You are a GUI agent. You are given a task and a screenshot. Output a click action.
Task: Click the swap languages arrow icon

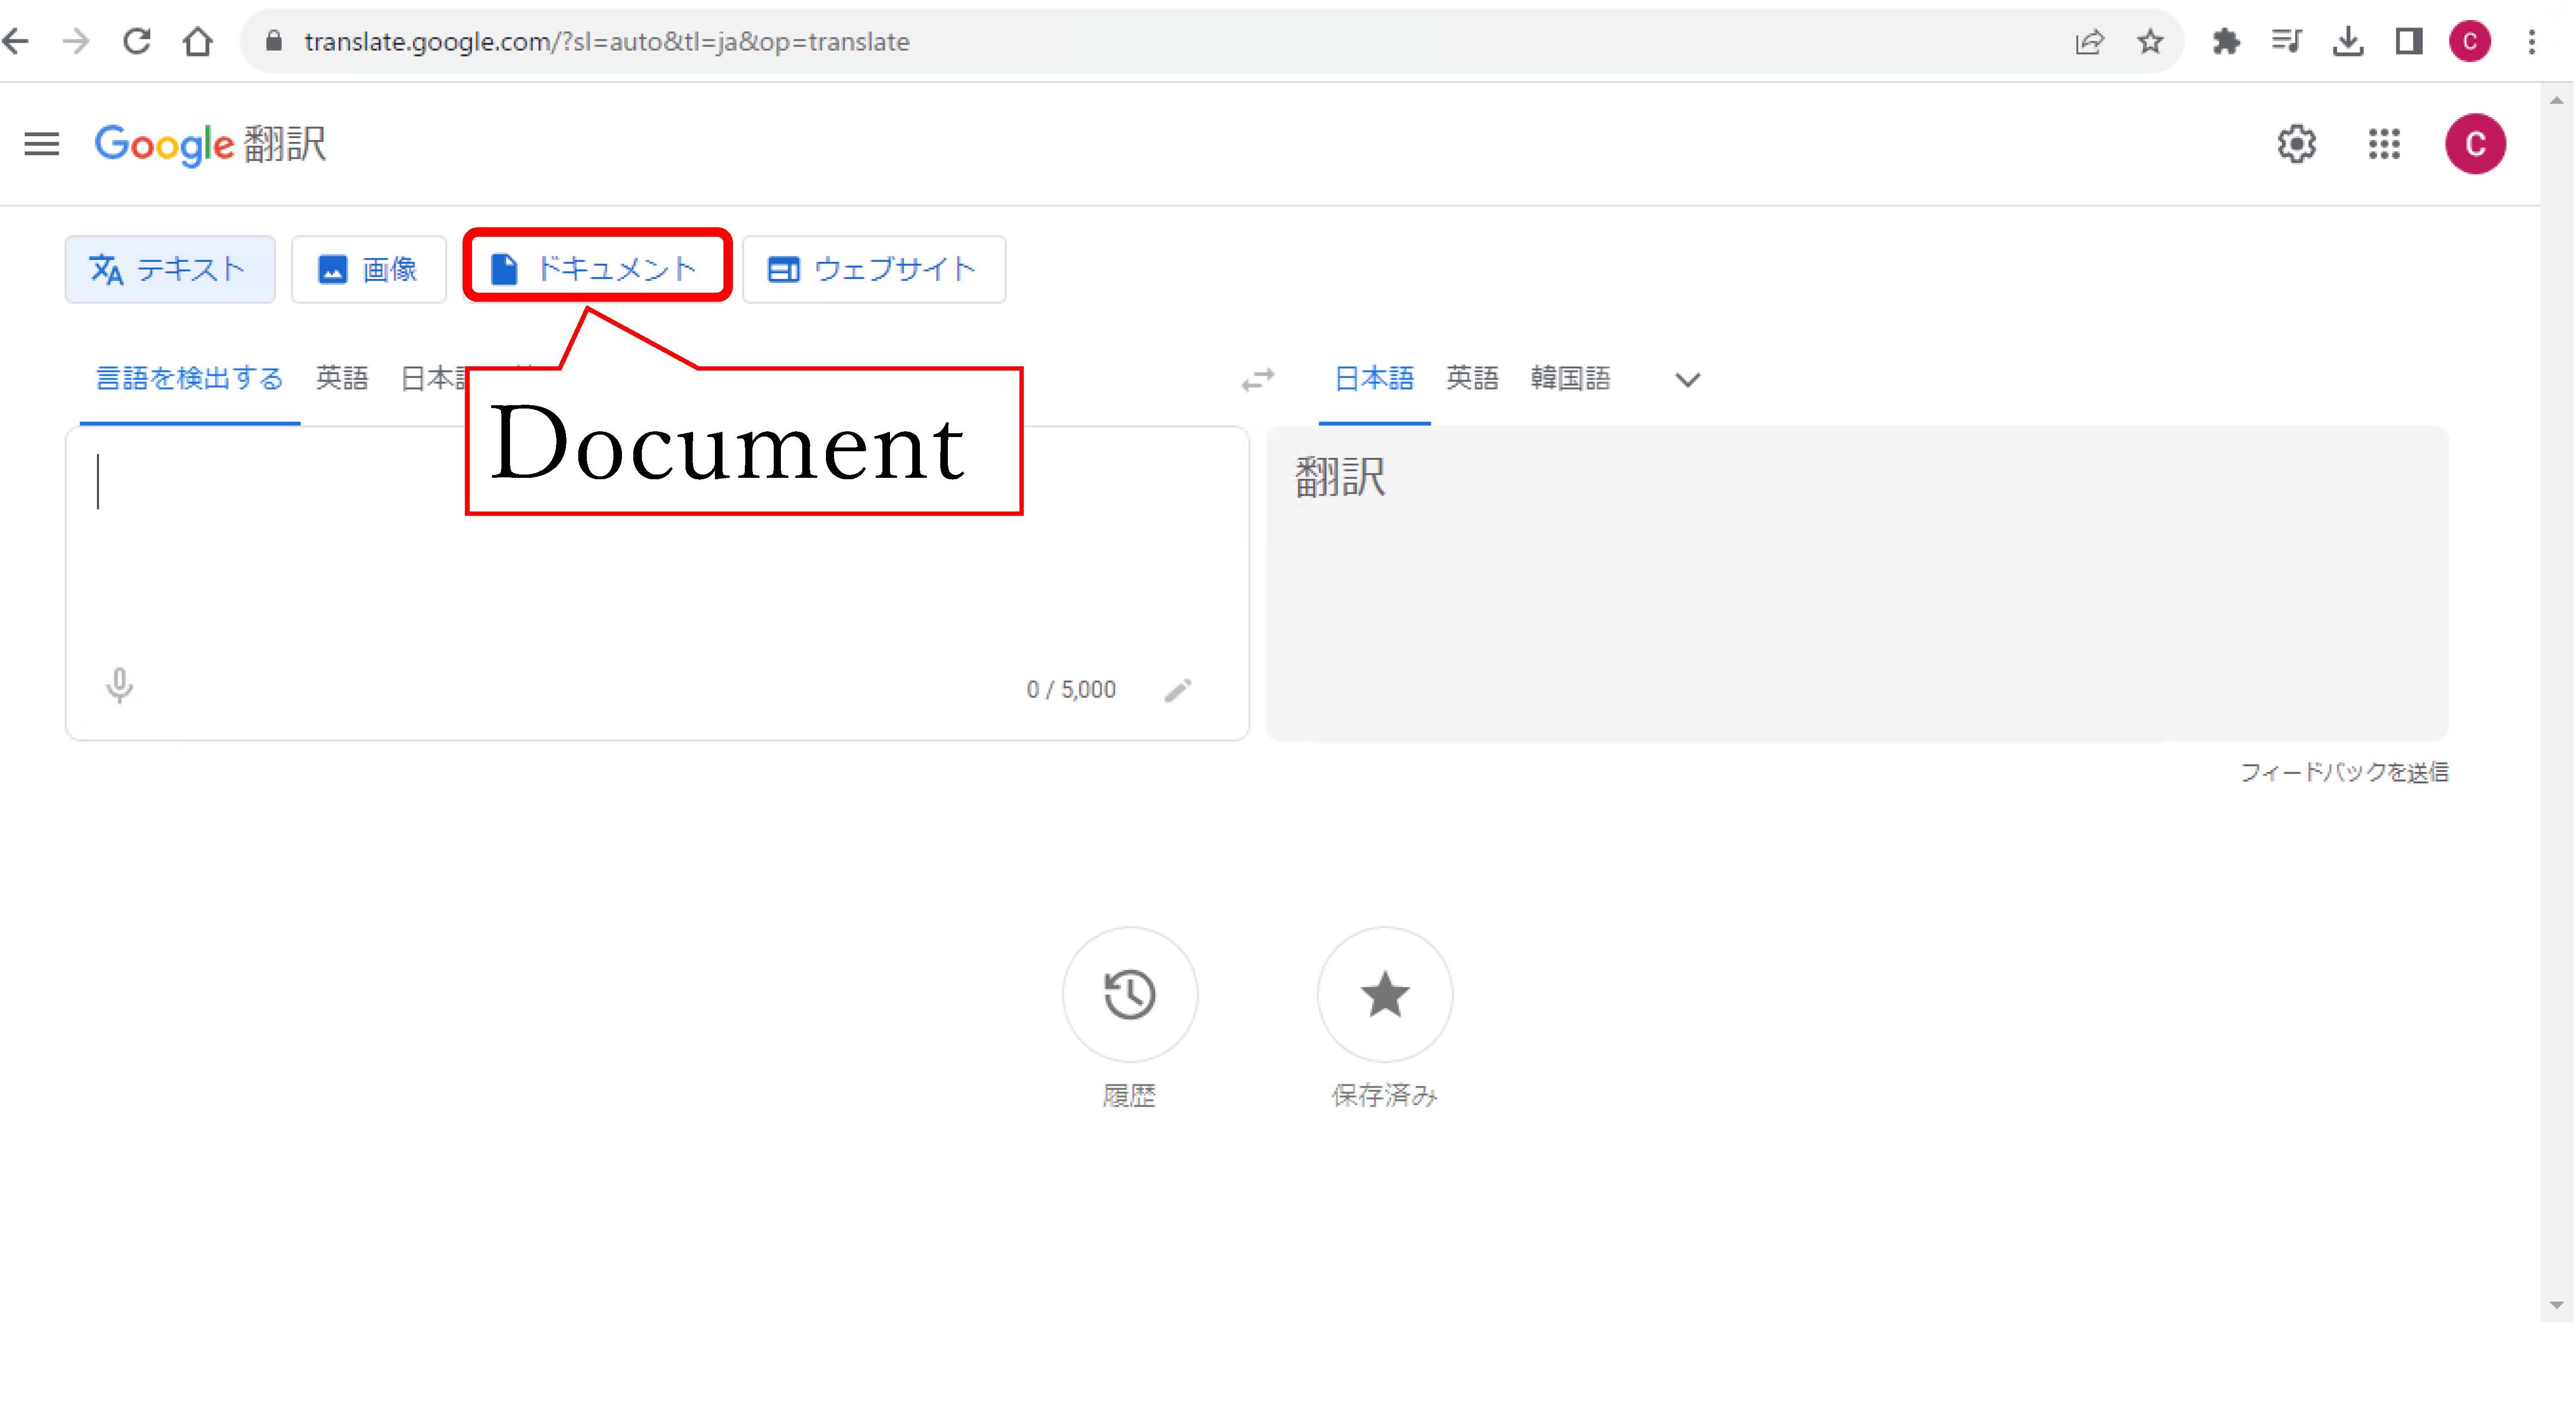coord(1258,379)
